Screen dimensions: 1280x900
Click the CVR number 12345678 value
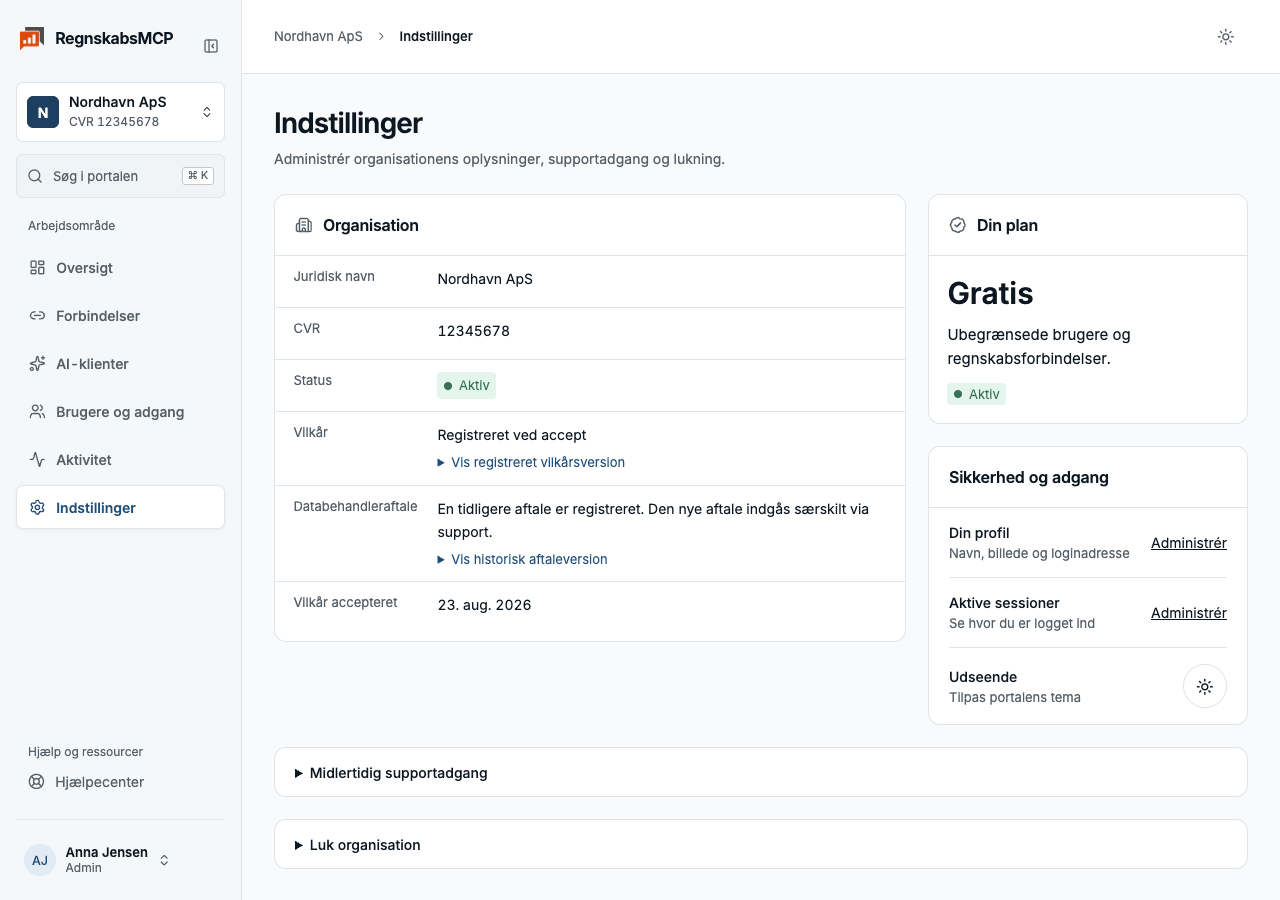click(x=474, y=331)
